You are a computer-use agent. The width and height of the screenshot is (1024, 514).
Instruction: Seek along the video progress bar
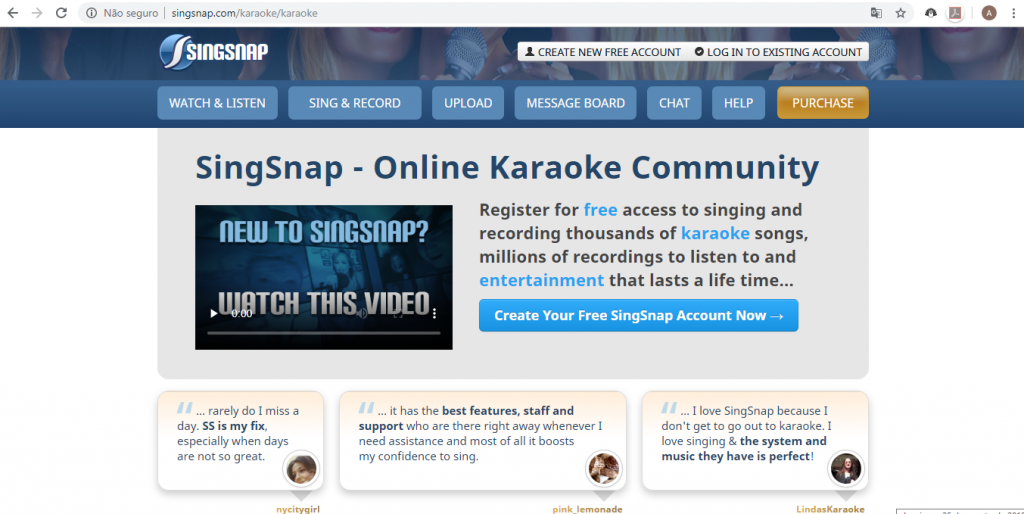point(324,333)
